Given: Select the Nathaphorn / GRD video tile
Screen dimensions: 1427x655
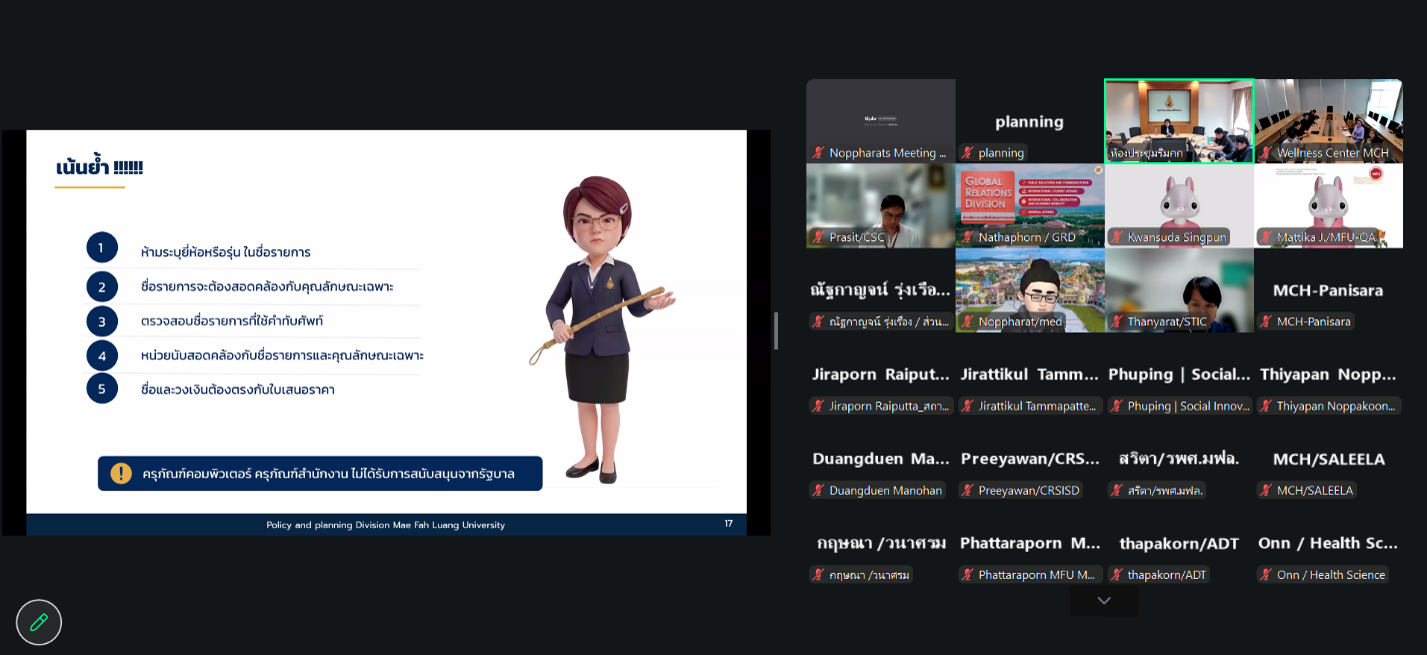Looking at the screenshot, I should pos(1030,206).
